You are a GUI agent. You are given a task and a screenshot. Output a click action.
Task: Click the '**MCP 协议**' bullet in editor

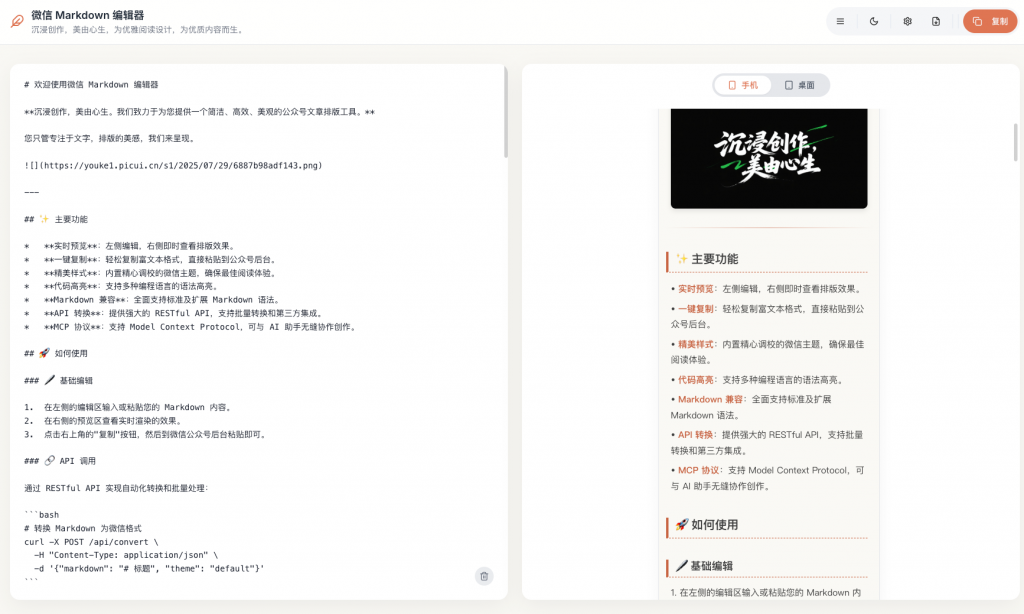[x=191, y=327]
